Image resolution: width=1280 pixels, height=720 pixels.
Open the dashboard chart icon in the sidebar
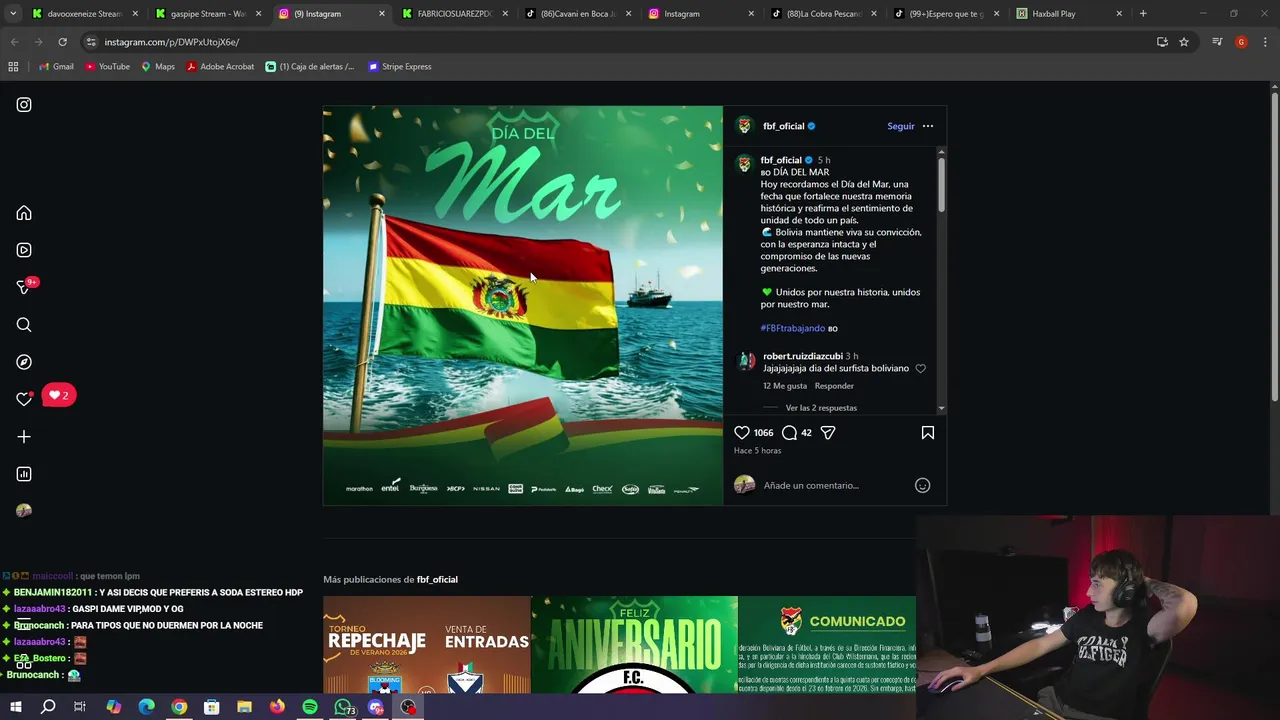24,474
